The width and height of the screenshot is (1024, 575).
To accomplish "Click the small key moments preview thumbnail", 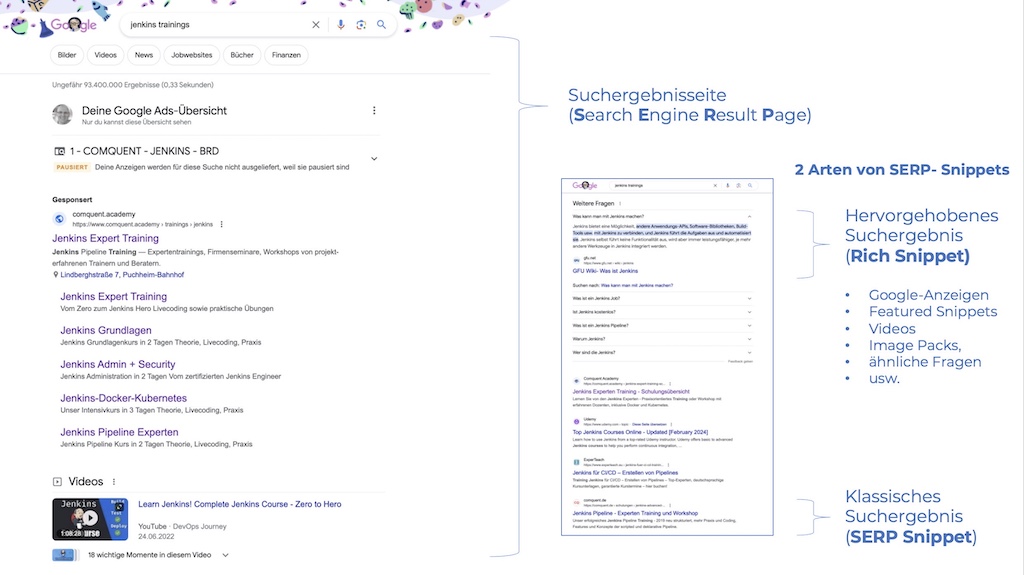I will click(64, 555).
